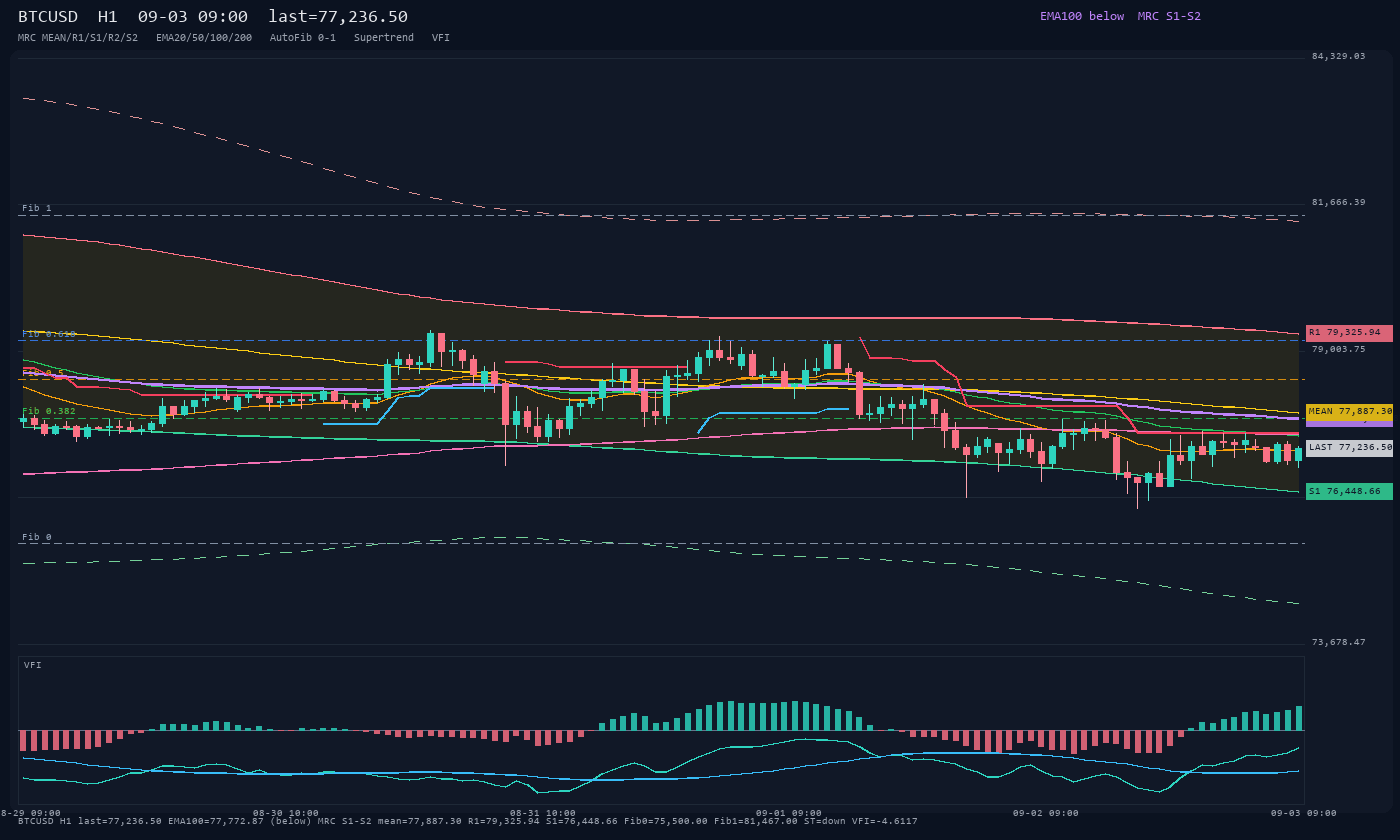Viewport: 1400px width, 840px height.
Task: Click the "Fib 0" level label
Action: 37,537
